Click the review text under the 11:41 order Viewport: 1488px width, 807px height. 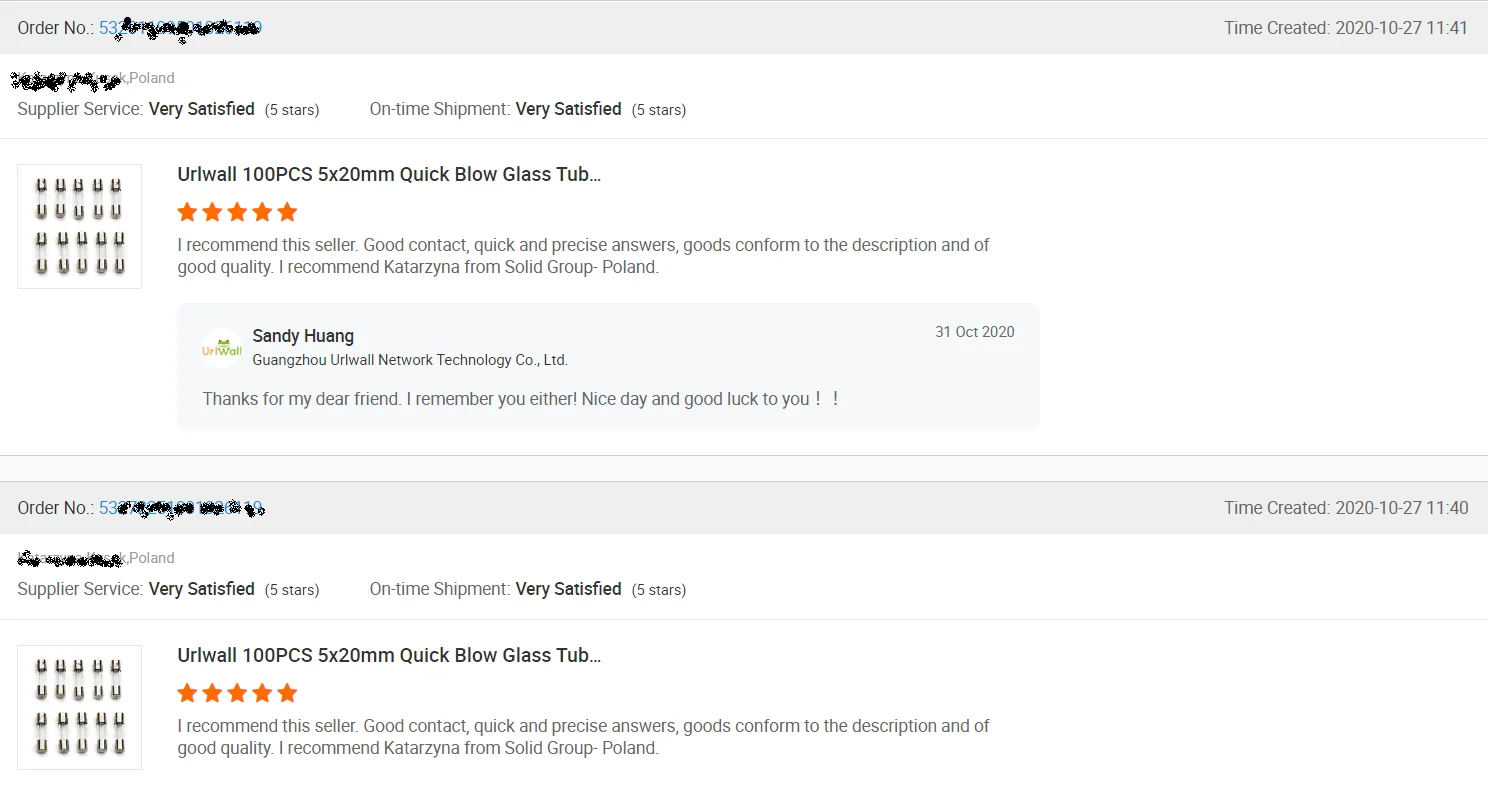pyautogui.click(x=583, y=256)
